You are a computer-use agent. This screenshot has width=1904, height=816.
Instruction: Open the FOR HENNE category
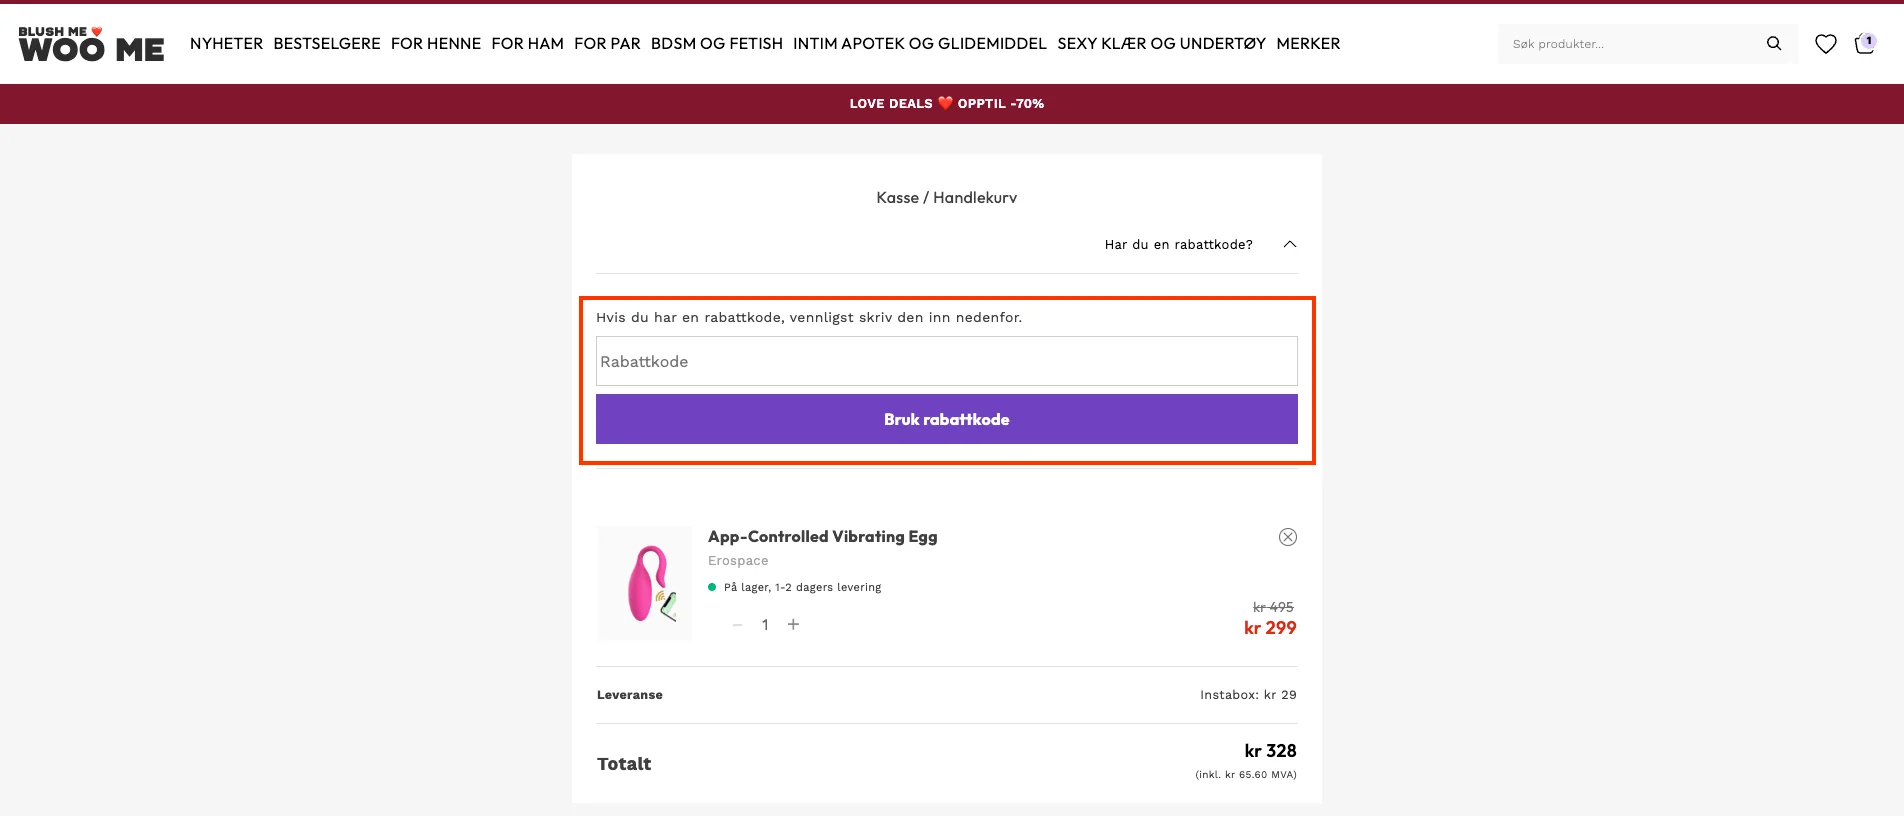click(436, 44)
